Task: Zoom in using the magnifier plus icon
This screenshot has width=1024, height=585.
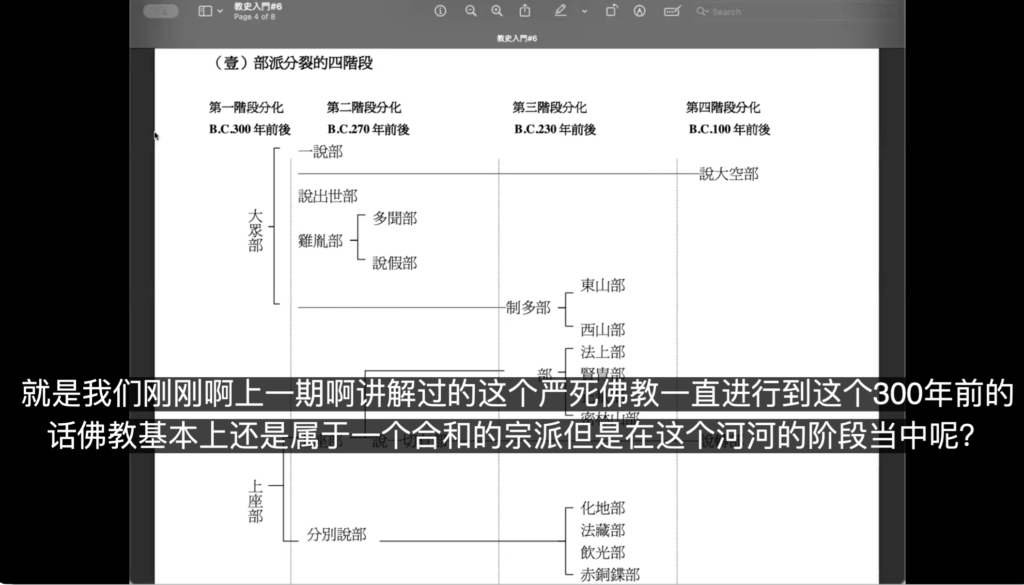Action: [497, 11]
